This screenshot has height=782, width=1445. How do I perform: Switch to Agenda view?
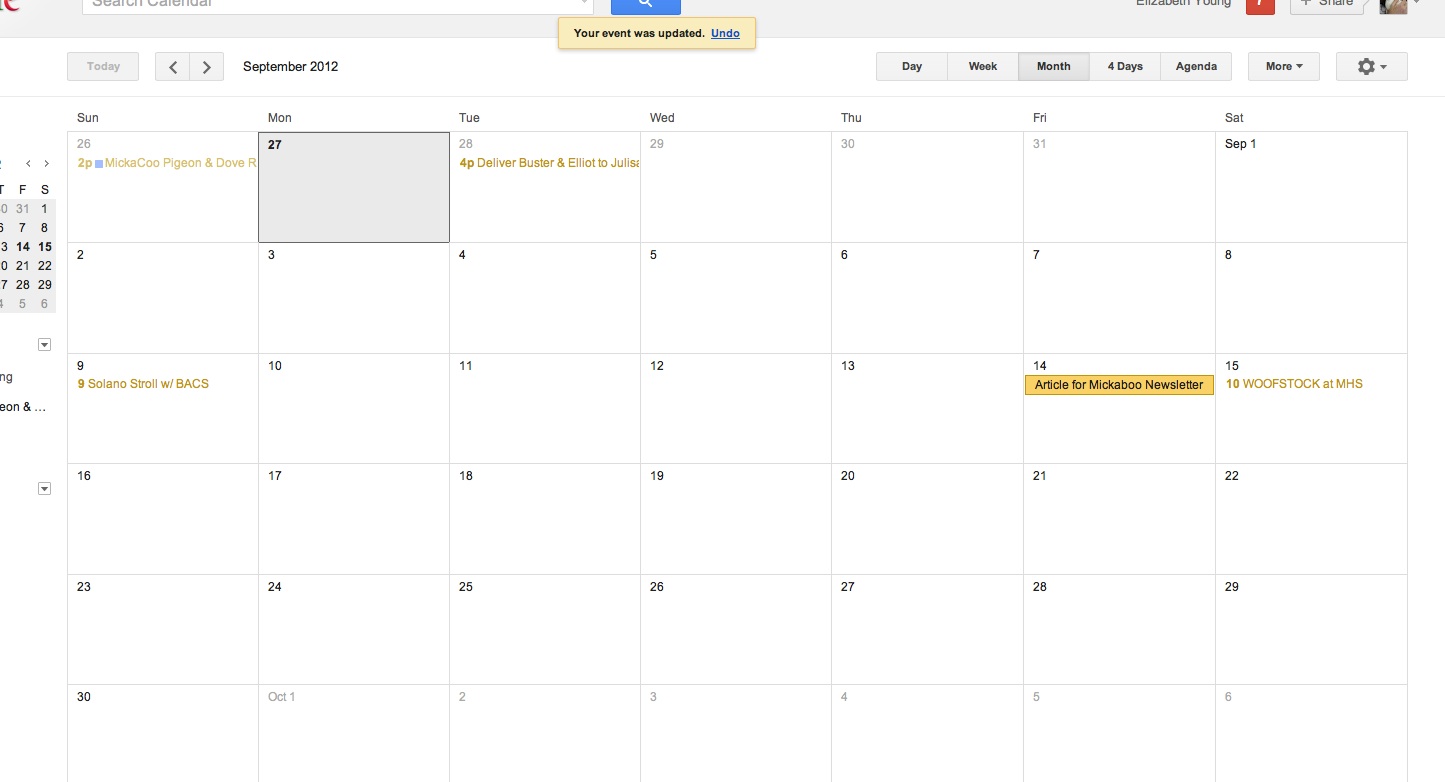coord(1196,67)
